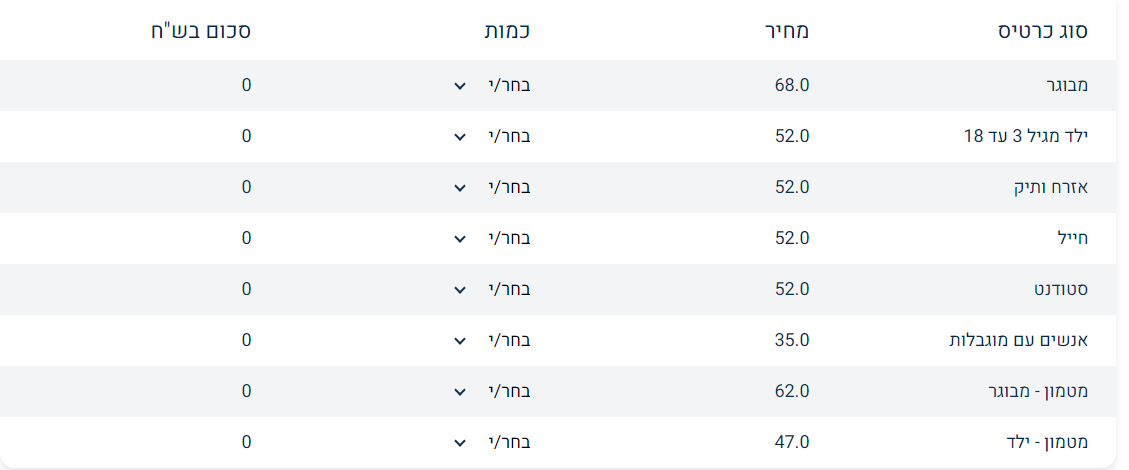Choose quantity for the סטודנט ticket
This screenshot has width=1129, height=470.
point(491,289)
